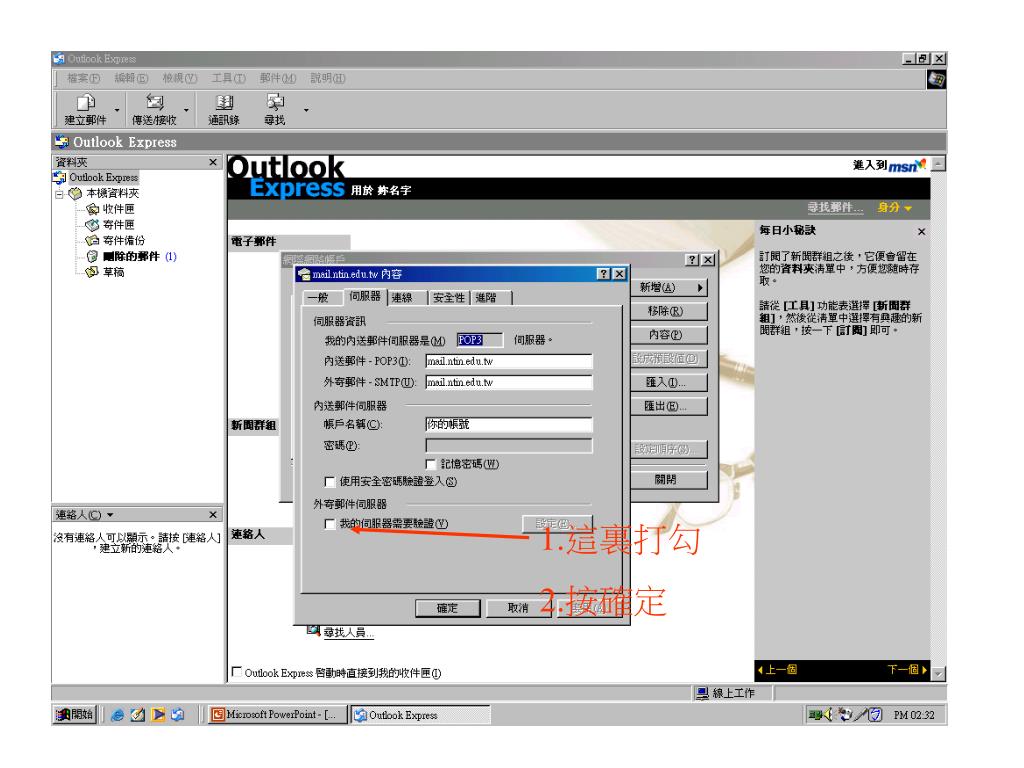Click the Windows logo throbber icon
The height and width of the screenshot is (768, 1024).
point(936,80)
